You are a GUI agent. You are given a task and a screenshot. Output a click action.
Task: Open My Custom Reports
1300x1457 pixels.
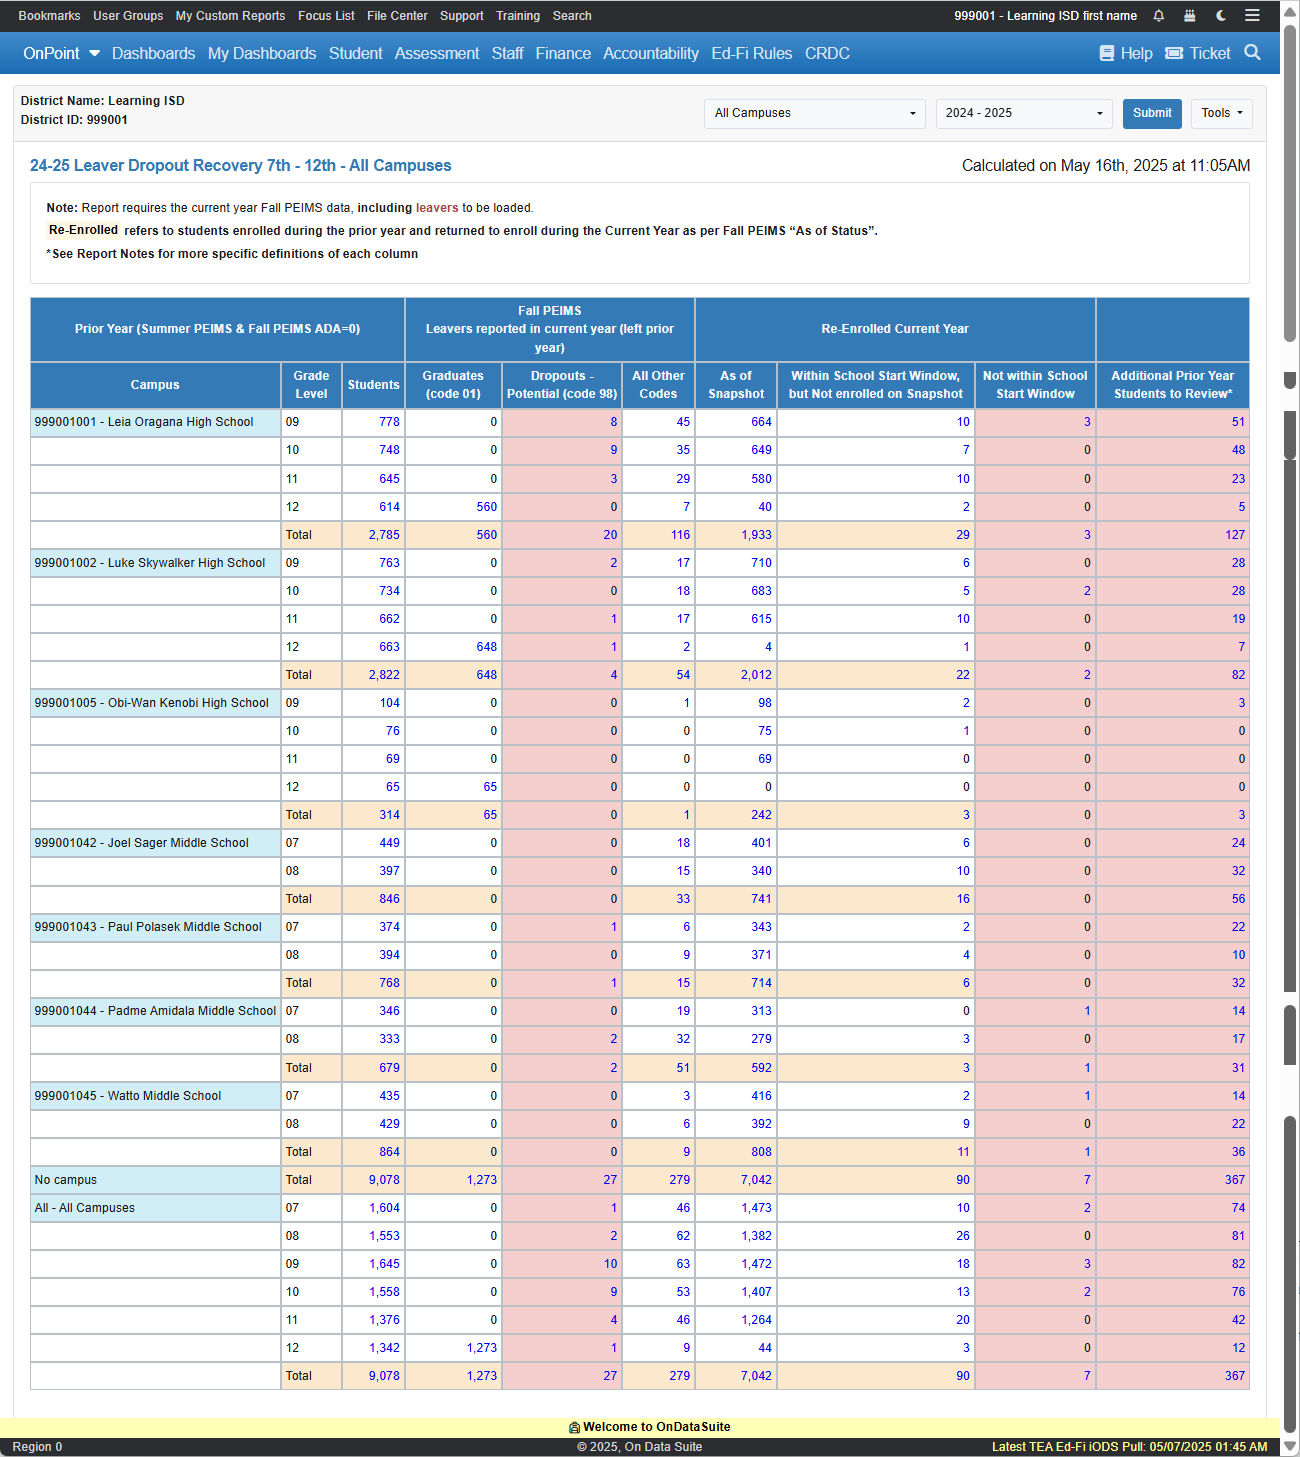[x=230, y=16]
